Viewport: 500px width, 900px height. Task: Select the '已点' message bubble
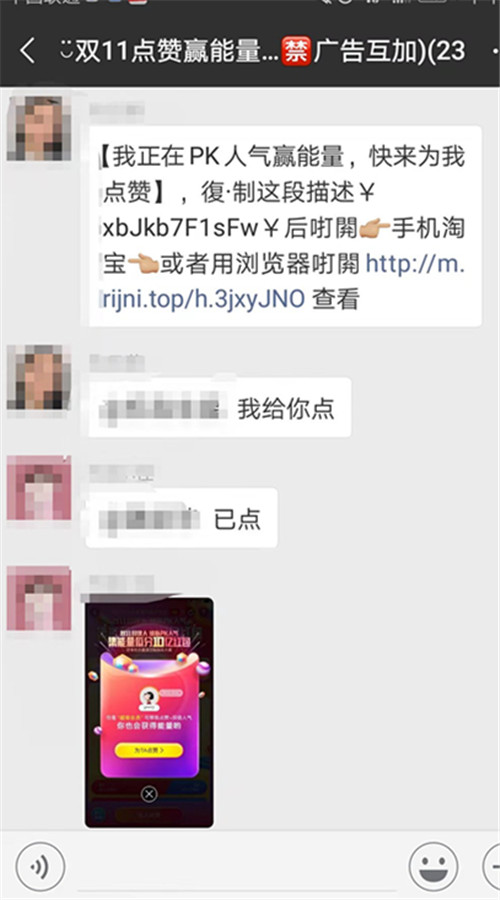tap(181, 518)
